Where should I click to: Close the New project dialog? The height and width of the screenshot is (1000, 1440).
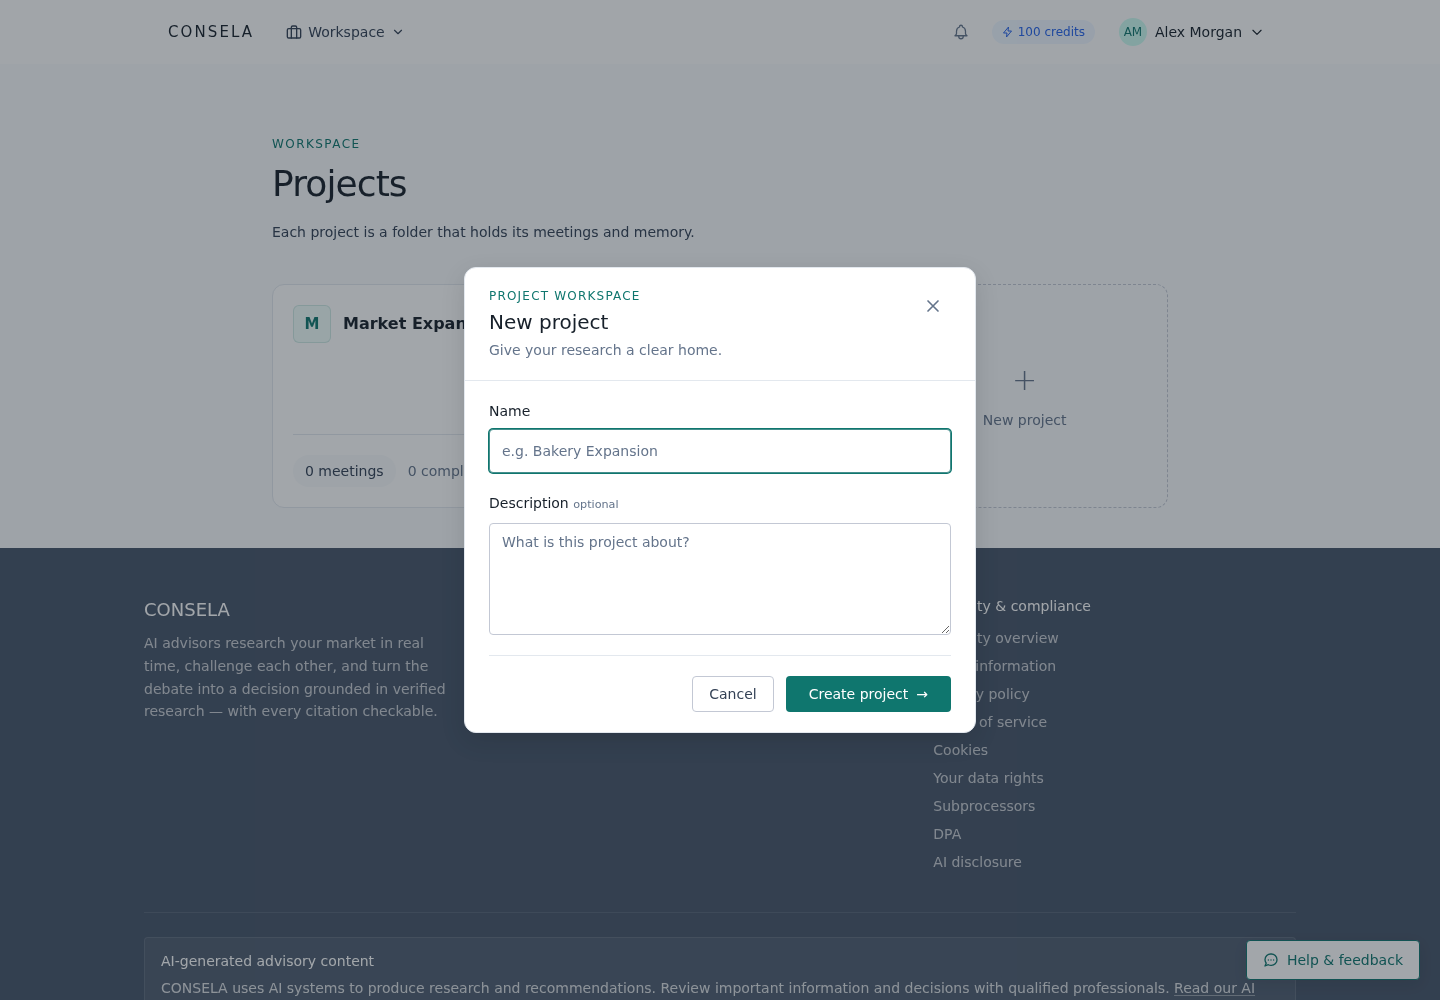933,306
